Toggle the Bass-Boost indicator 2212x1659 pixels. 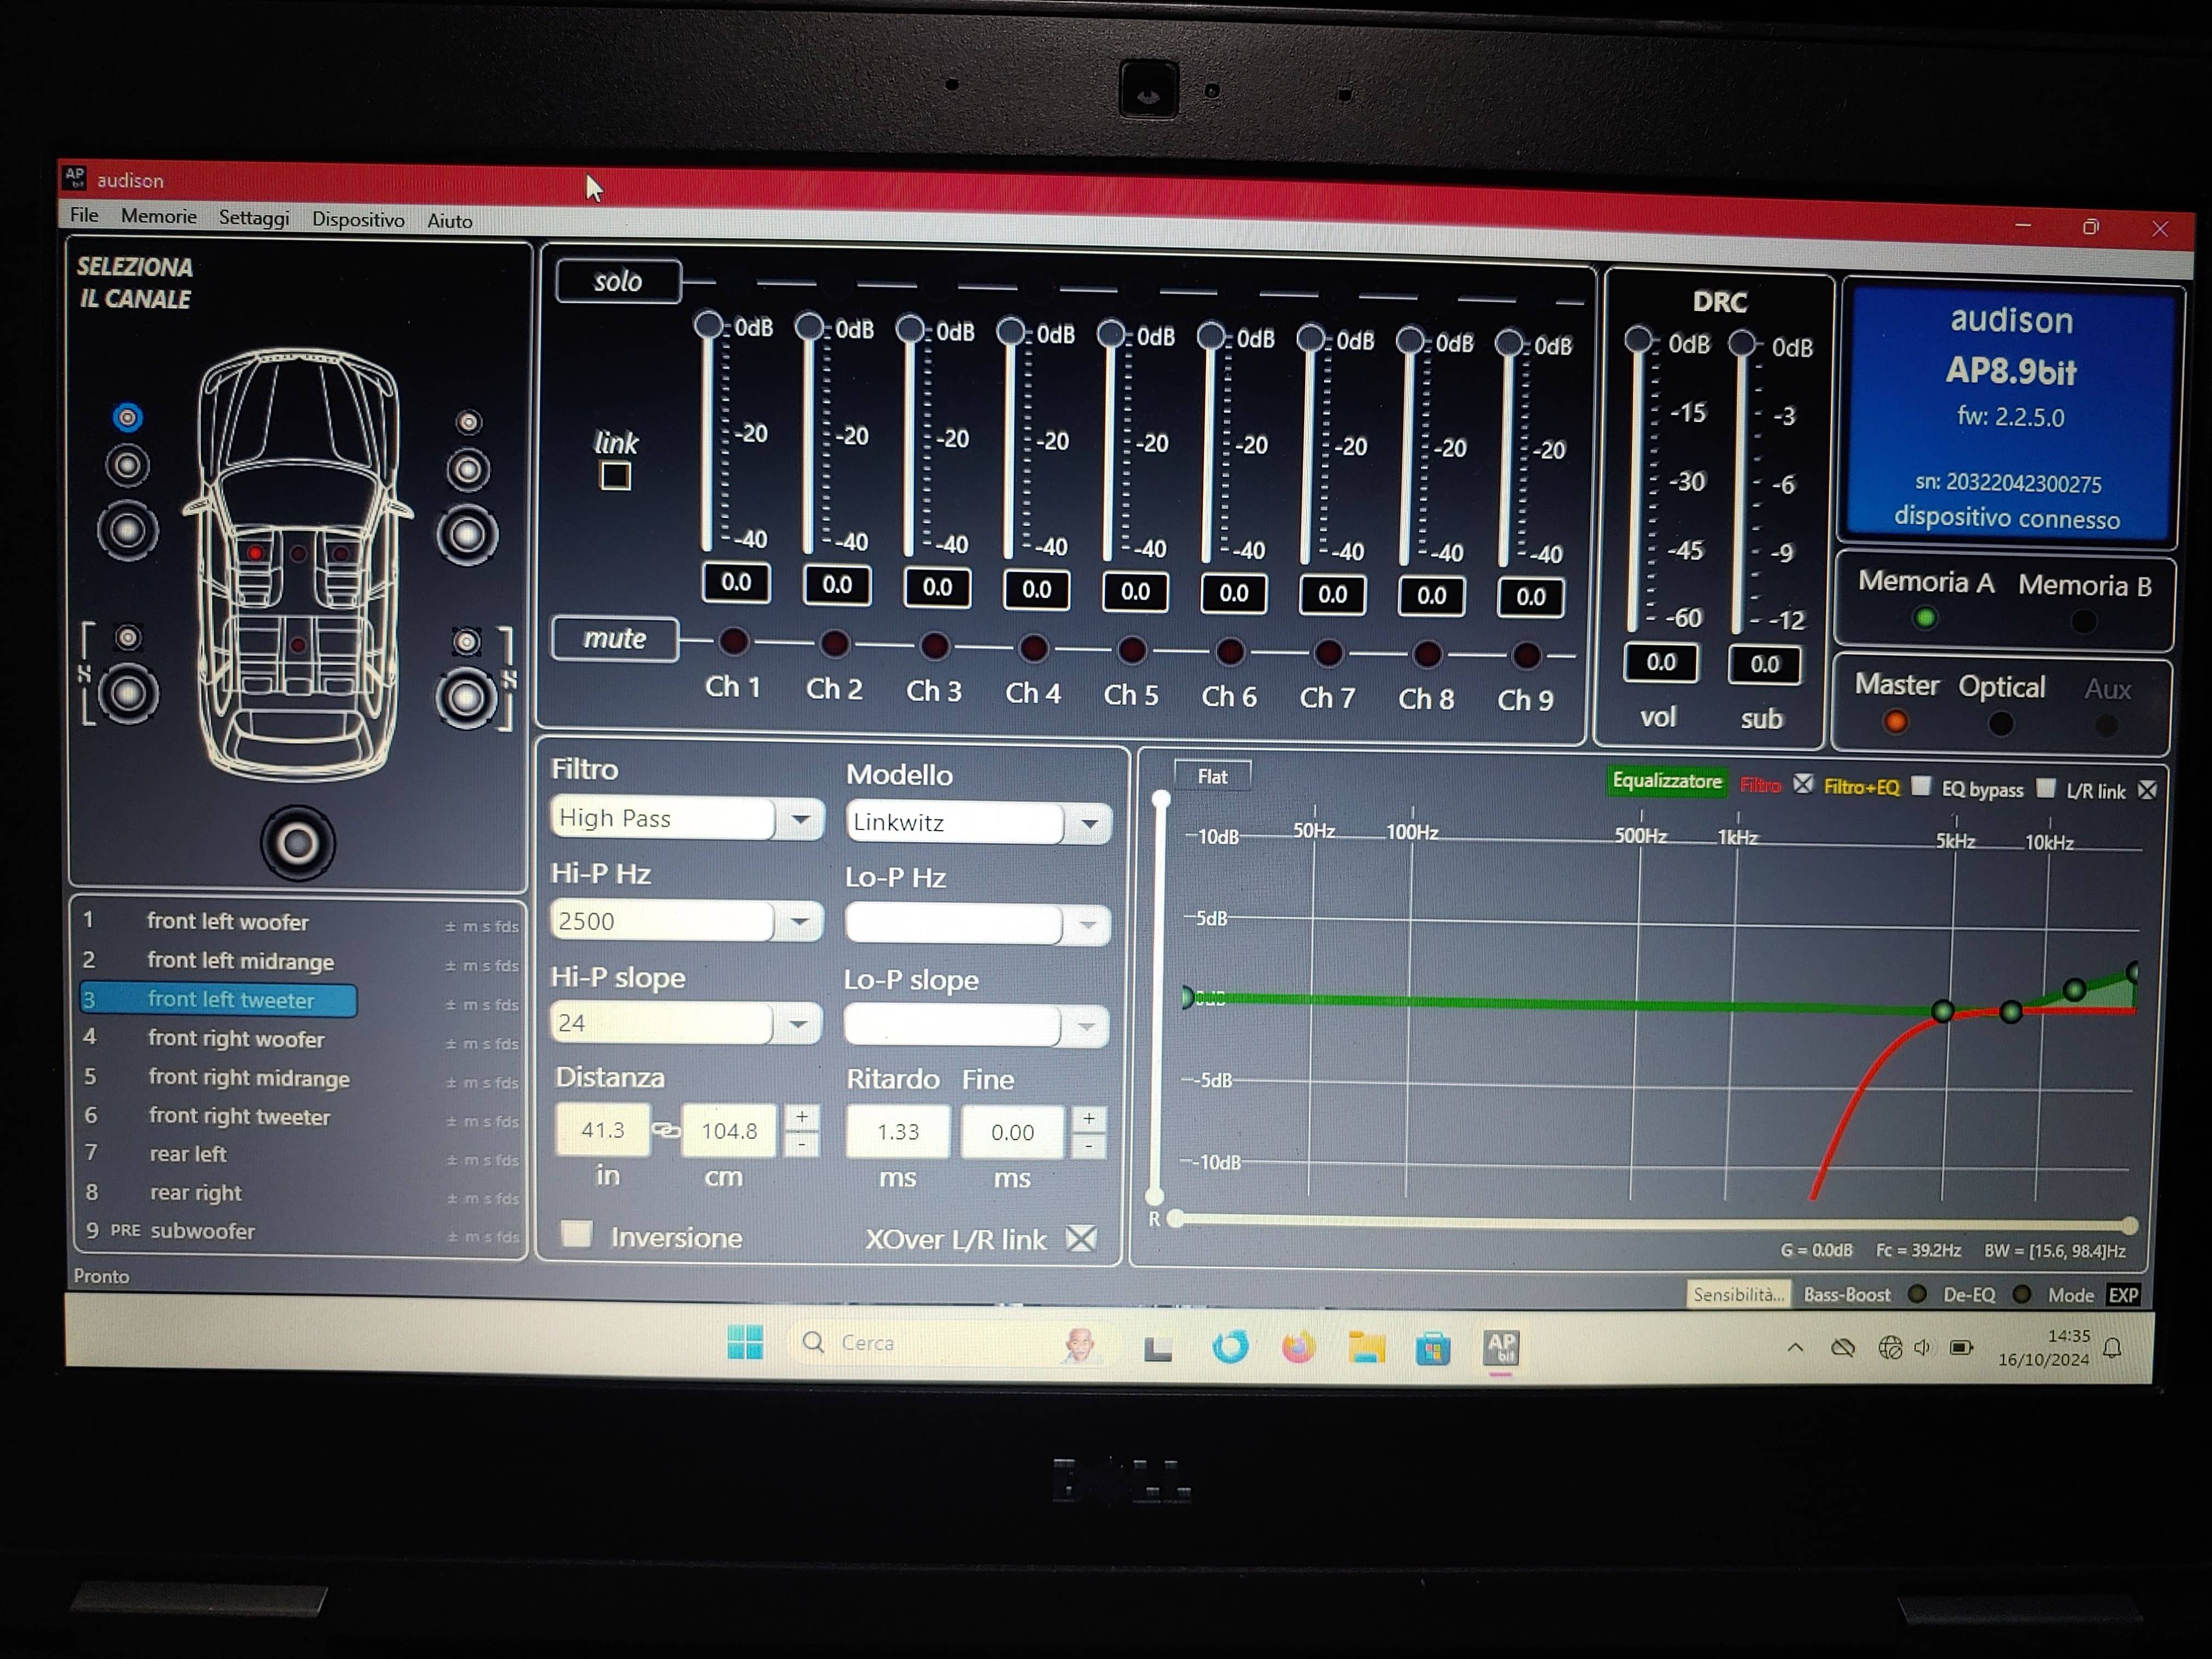(x=1917, y=1294)
